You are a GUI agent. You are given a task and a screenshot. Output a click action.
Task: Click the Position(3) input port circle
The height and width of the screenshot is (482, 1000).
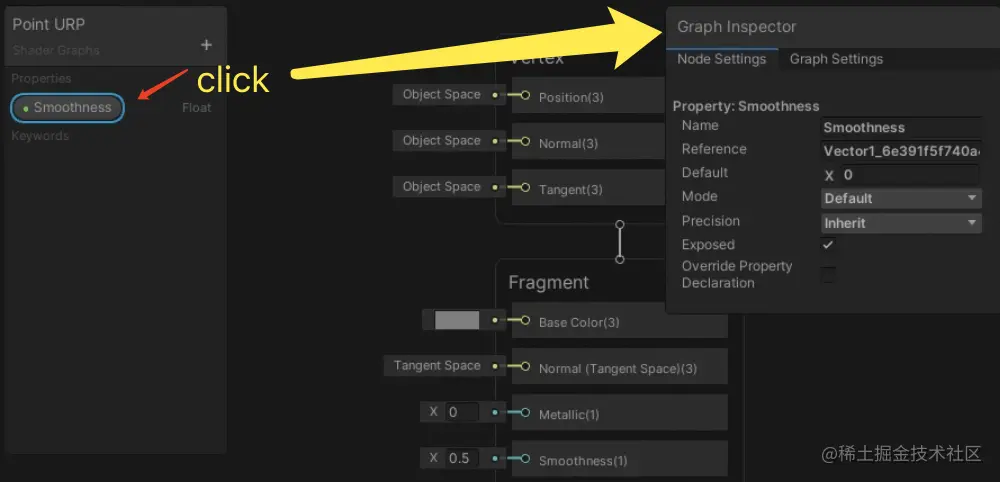(525, 95)
